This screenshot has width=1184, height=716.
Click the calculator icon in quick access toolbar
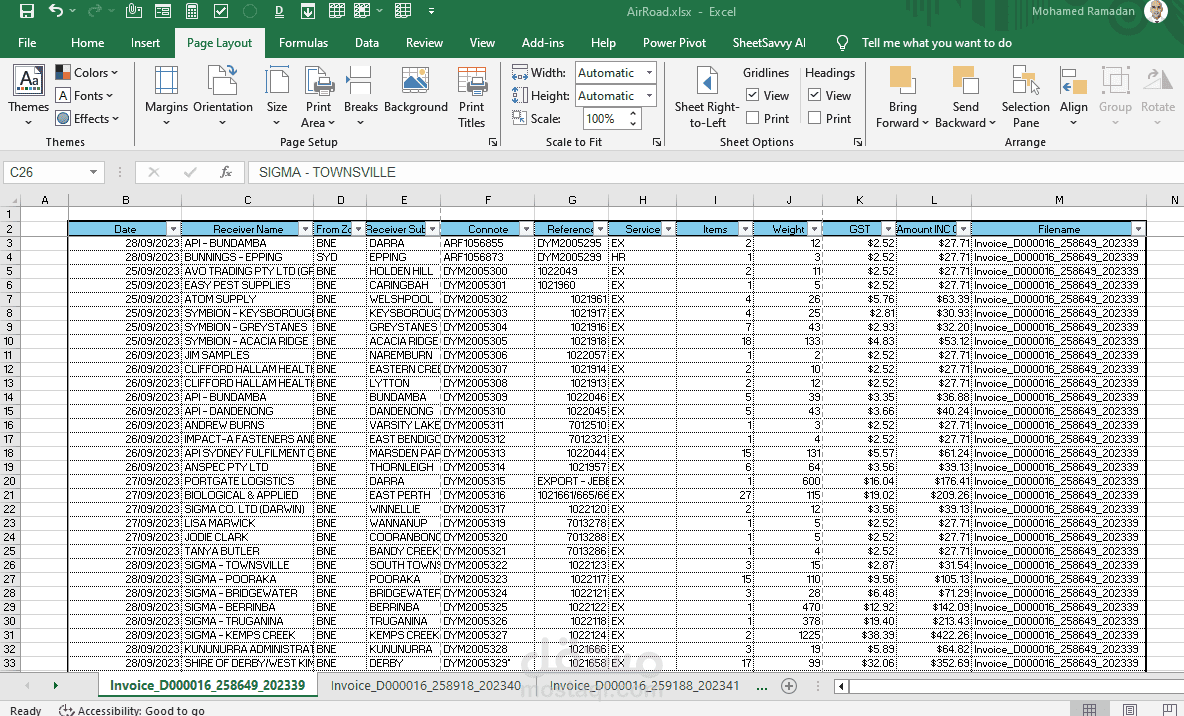[192, 11]
